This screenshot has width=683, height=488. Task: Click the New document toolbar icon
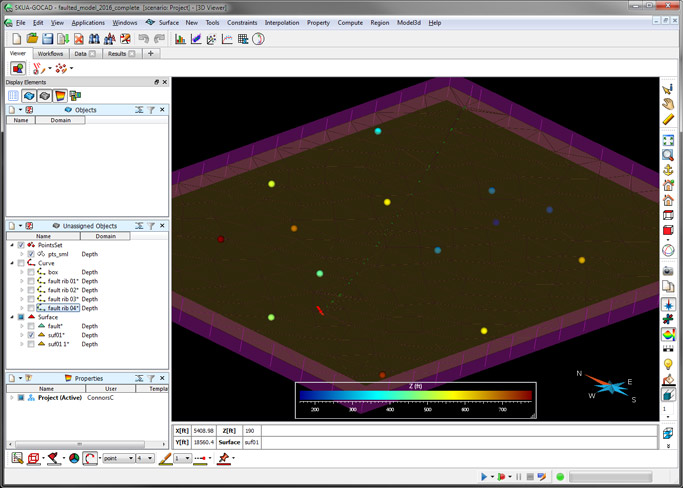pos(17,39)
